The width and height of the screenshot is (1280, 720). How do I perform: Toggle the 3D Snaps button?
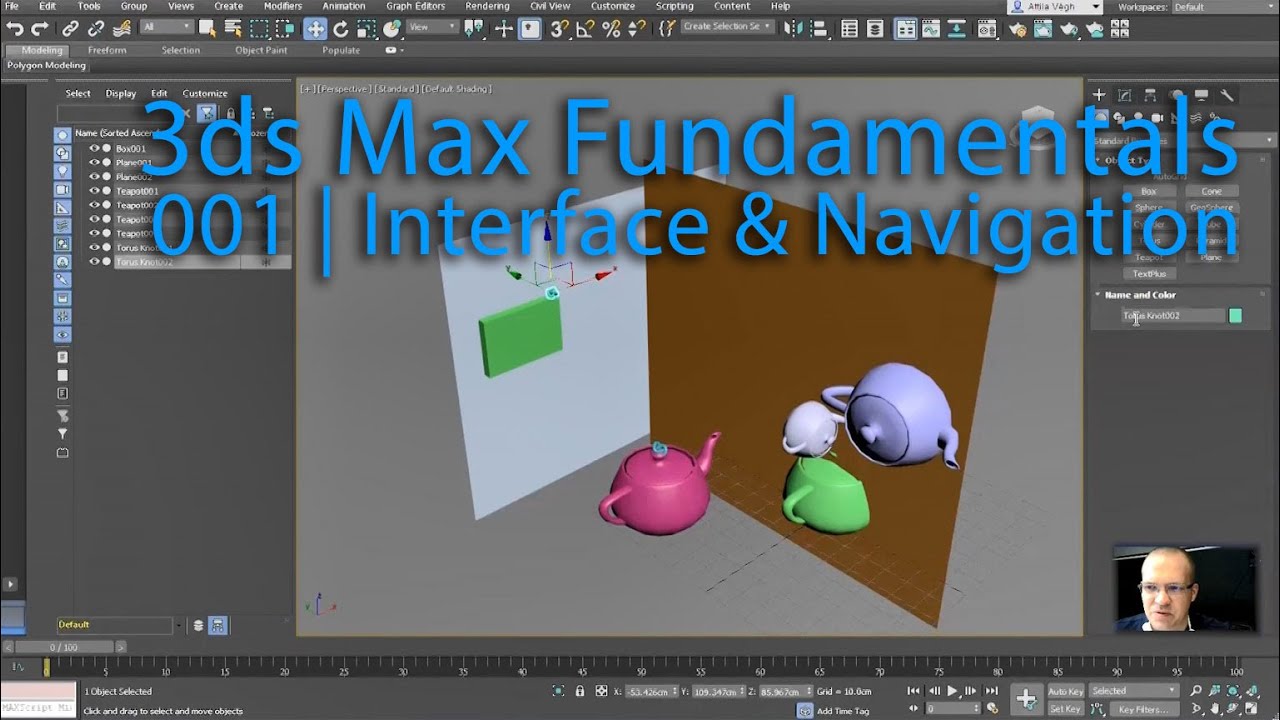560,28
